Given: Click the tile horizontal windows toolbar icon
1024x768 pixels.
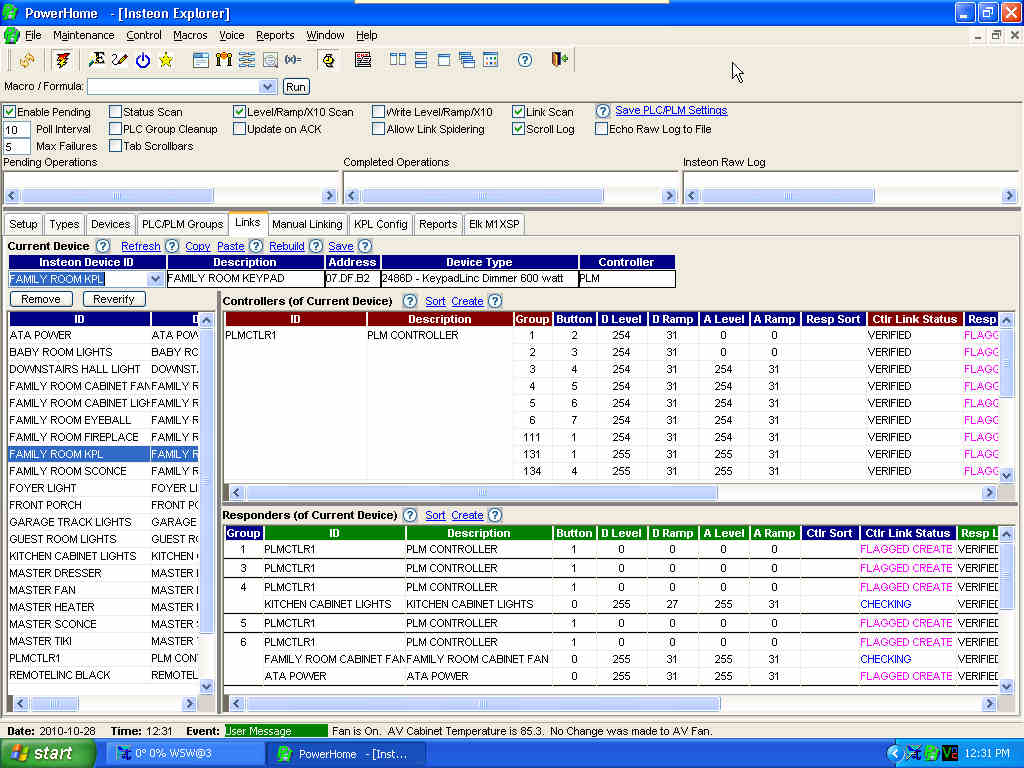Looking at the screenshot, I should click(421, 60).
